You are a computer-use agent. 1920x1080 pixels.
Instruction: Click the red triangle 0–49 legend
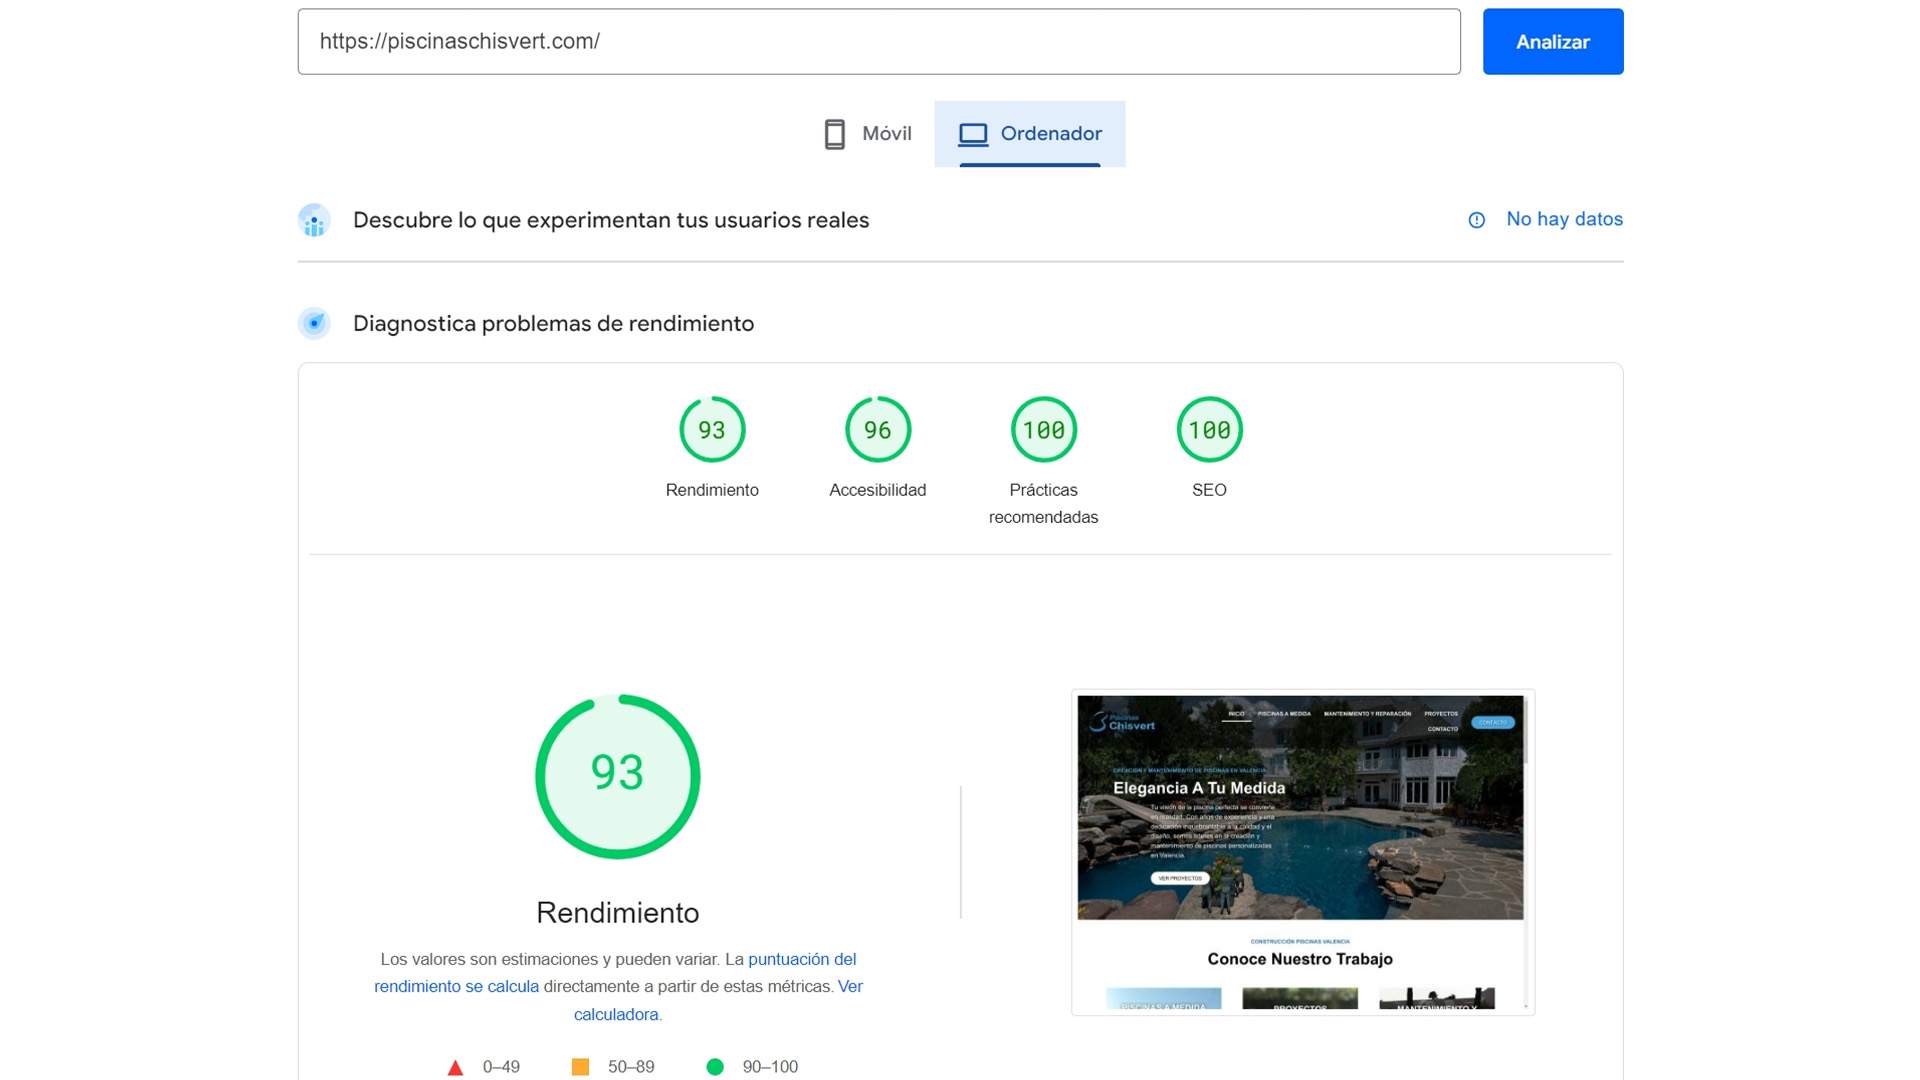click(x=455, y=1067)
